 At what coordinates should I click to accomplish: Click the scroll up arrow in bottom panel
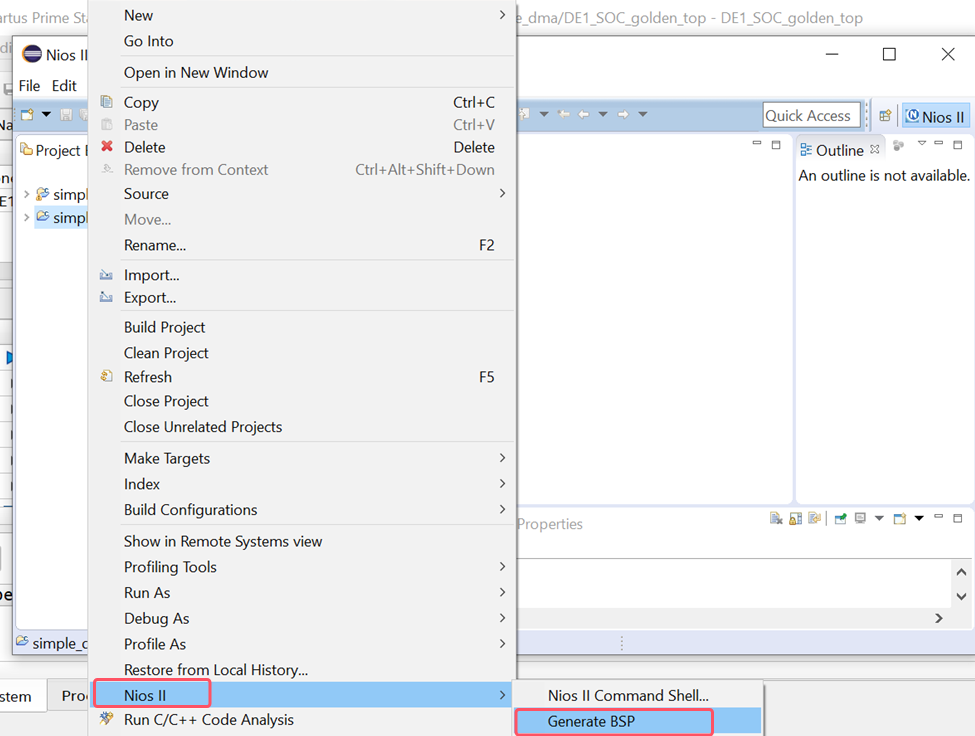[961, 571]
